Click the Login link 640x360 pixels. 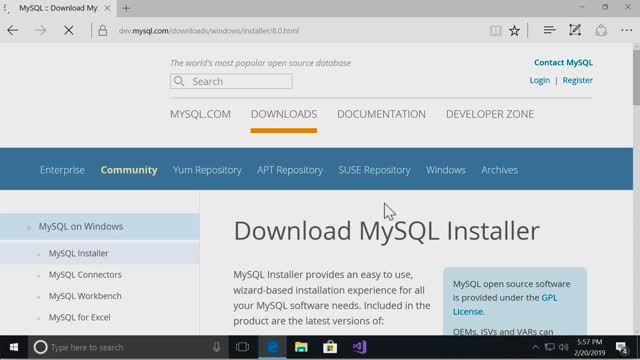coord(540,80)
